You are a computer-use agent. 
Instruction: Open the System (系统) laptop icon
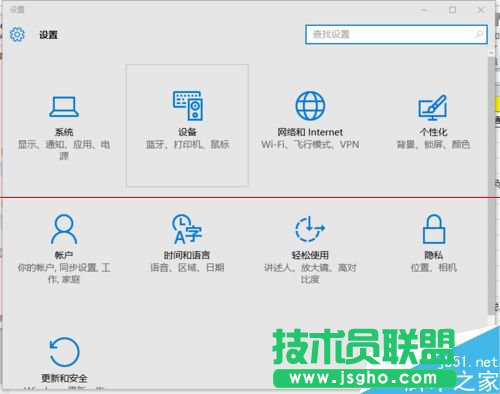[x=64, y=107]
